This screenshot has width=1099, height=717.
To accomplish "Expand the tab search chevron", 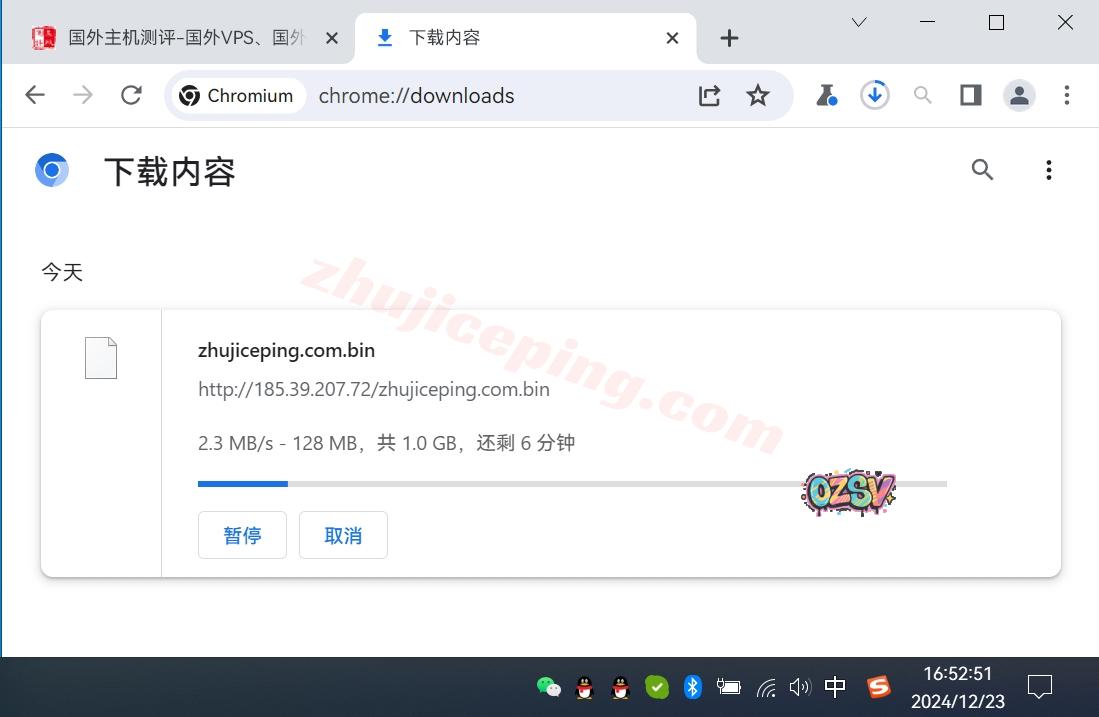I will coord(859,22).
